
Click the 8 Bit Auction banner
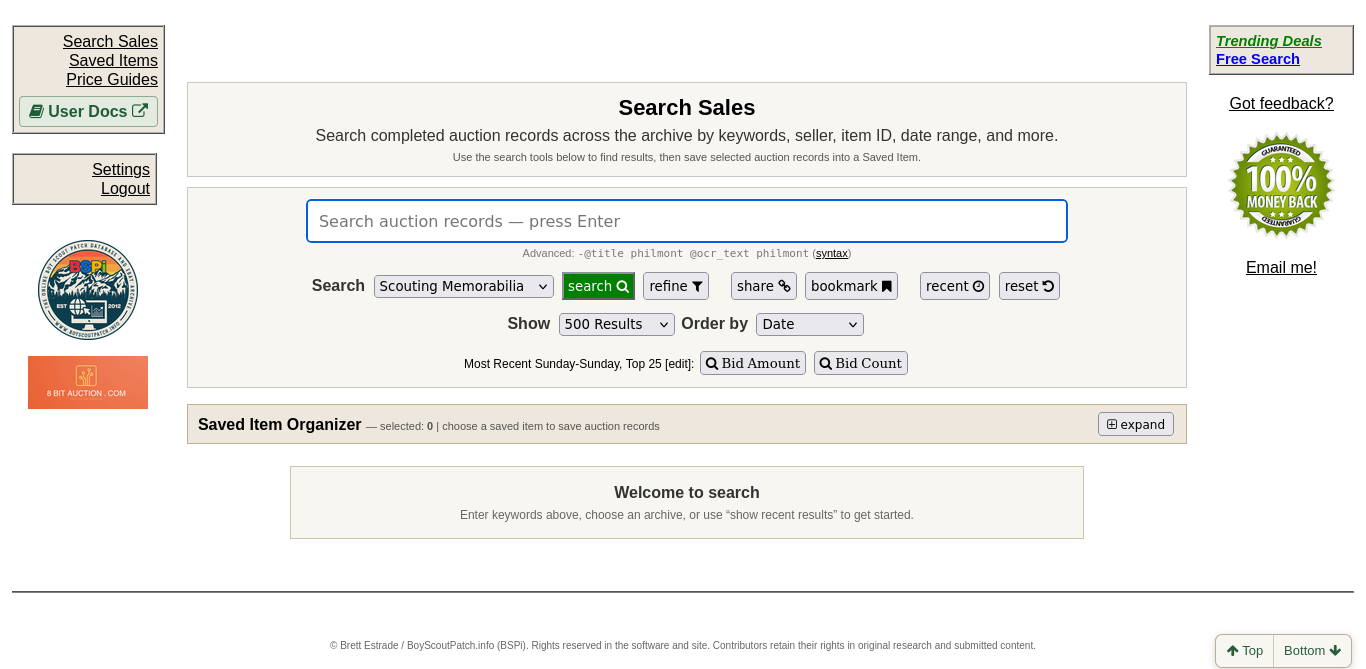[x=88, y=382]
